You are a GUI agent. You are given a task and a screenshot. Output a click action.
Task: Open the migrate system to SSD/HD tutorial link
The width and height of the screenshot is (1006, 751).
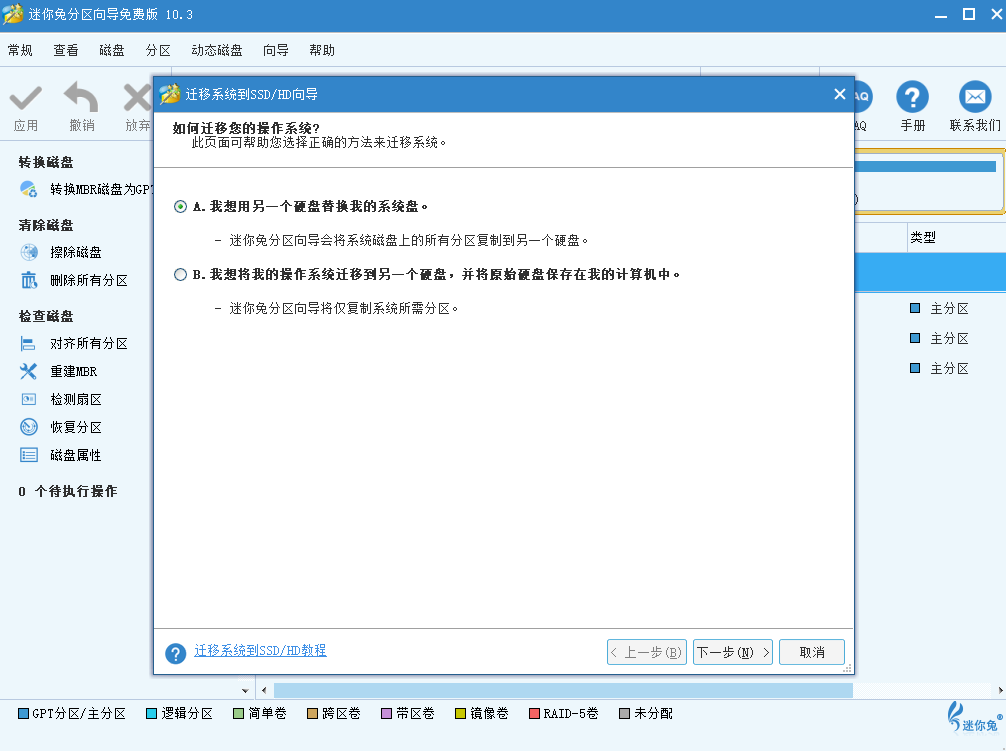260,650
